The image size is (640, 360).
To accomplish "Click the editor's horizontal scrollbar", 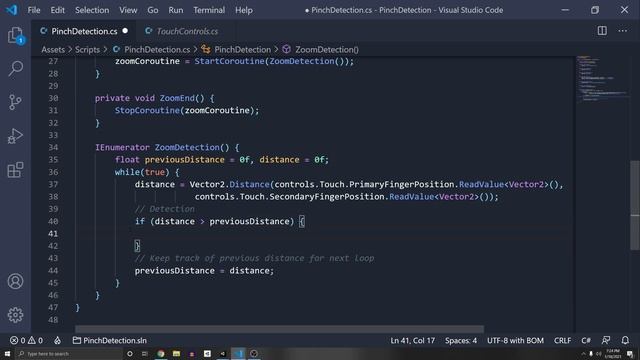I will tap(279, 329).
